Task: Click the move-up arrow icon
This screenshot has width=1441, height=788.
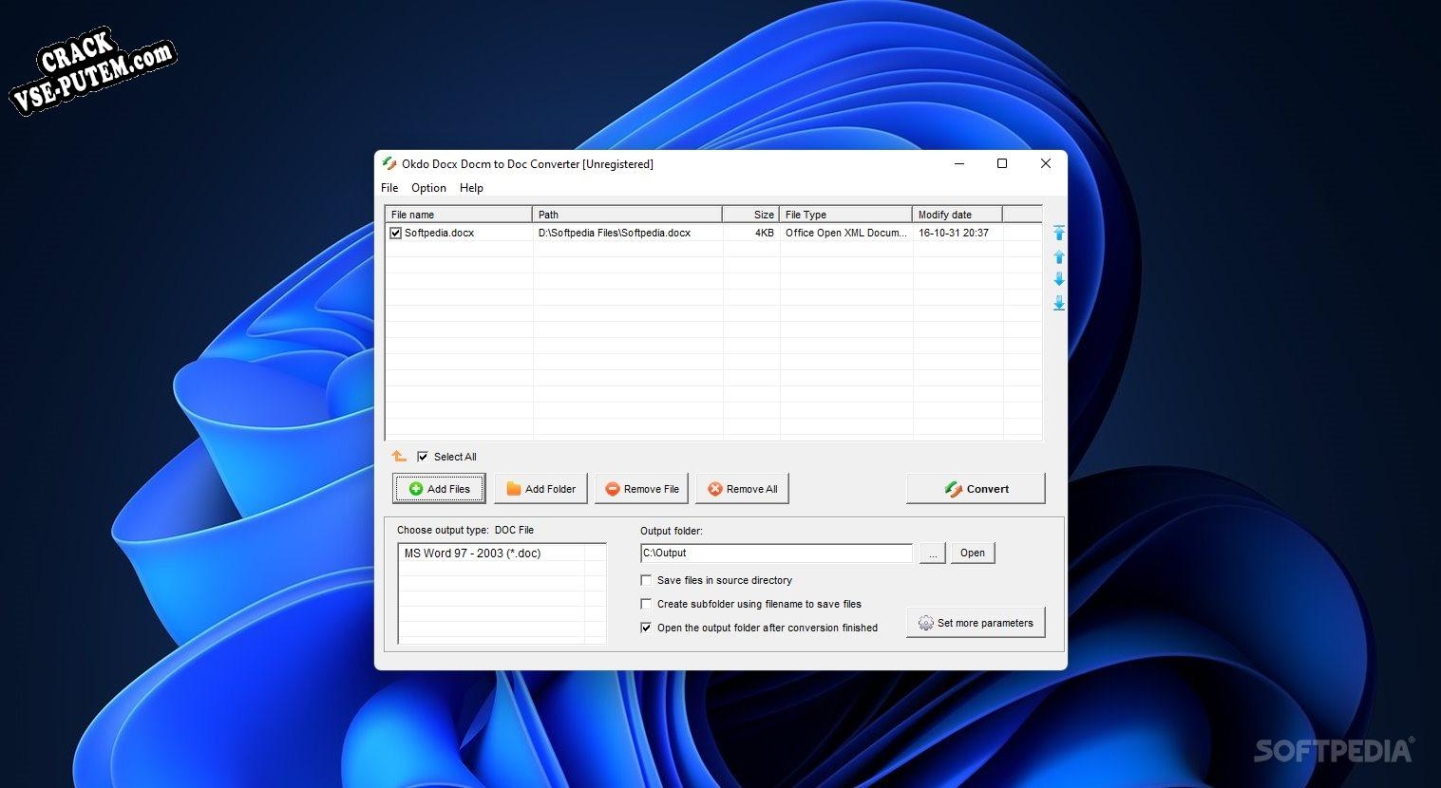Action: [1058, 257]
